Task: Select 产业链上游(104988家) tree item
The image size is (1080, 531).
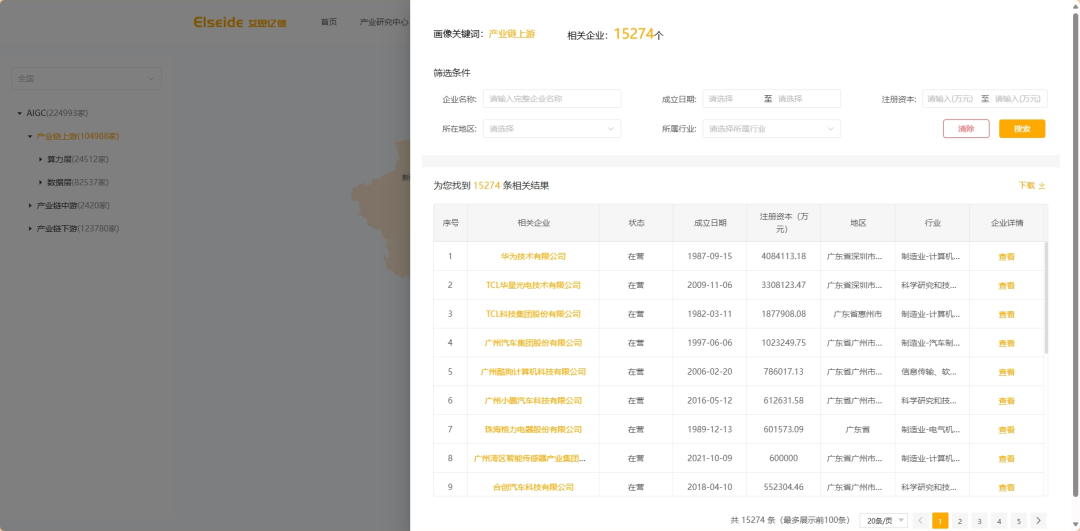Action: click(x=78, y=136)
